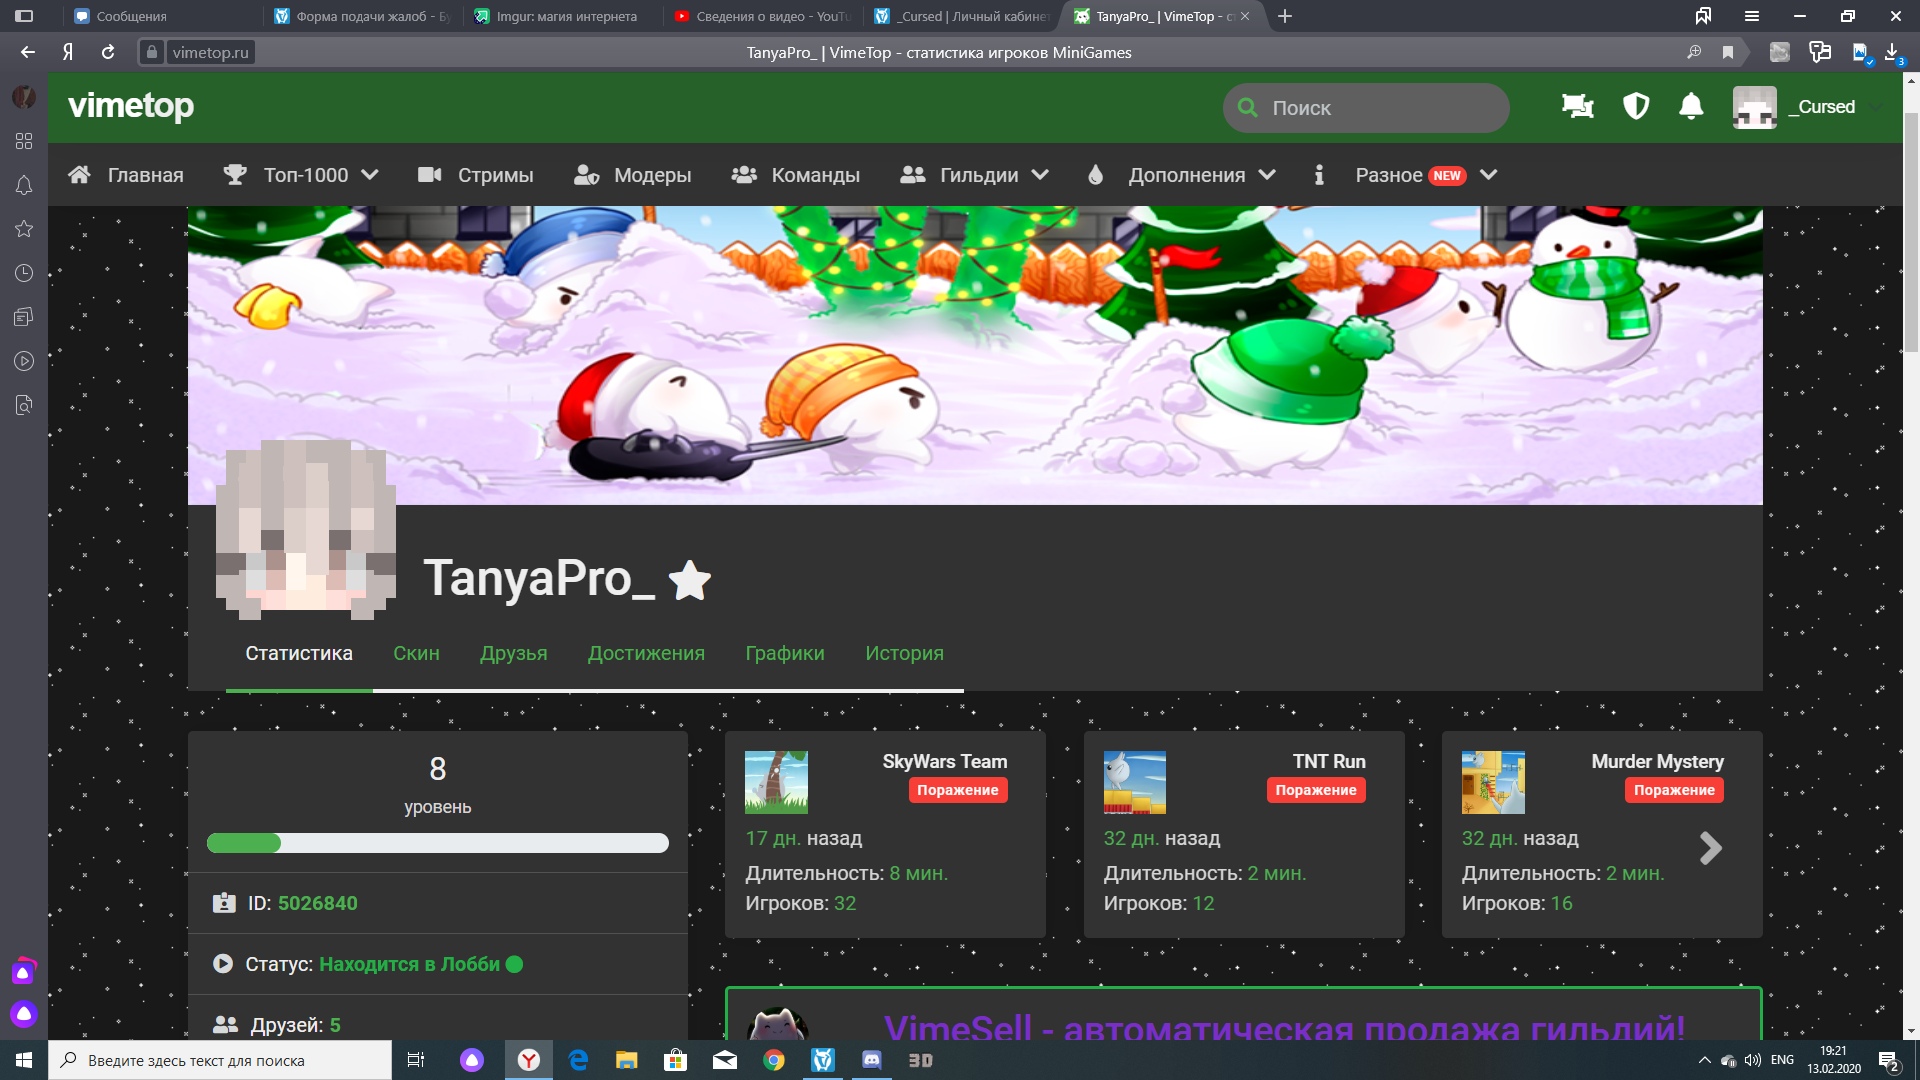Screen dimensions: 1920x1080
Task: Open Windows Start menu
Action: pos(24,1060)
